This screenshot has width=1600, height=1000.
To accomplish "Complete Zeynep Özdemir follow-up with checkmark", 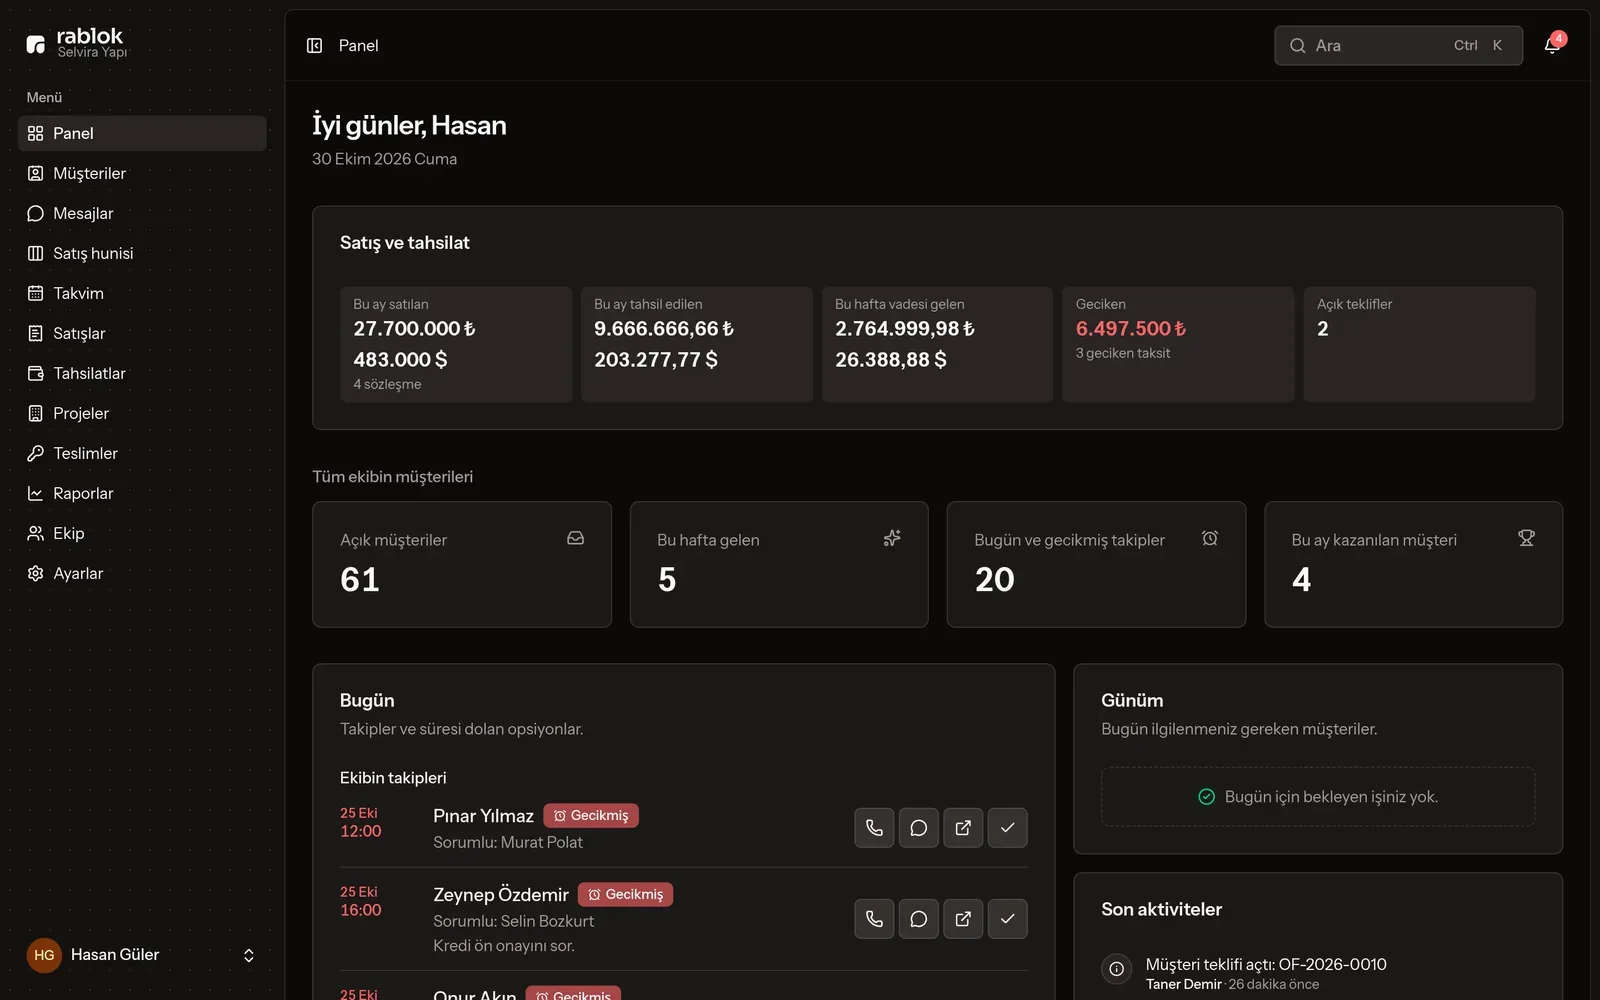I will coord(1008,919).
